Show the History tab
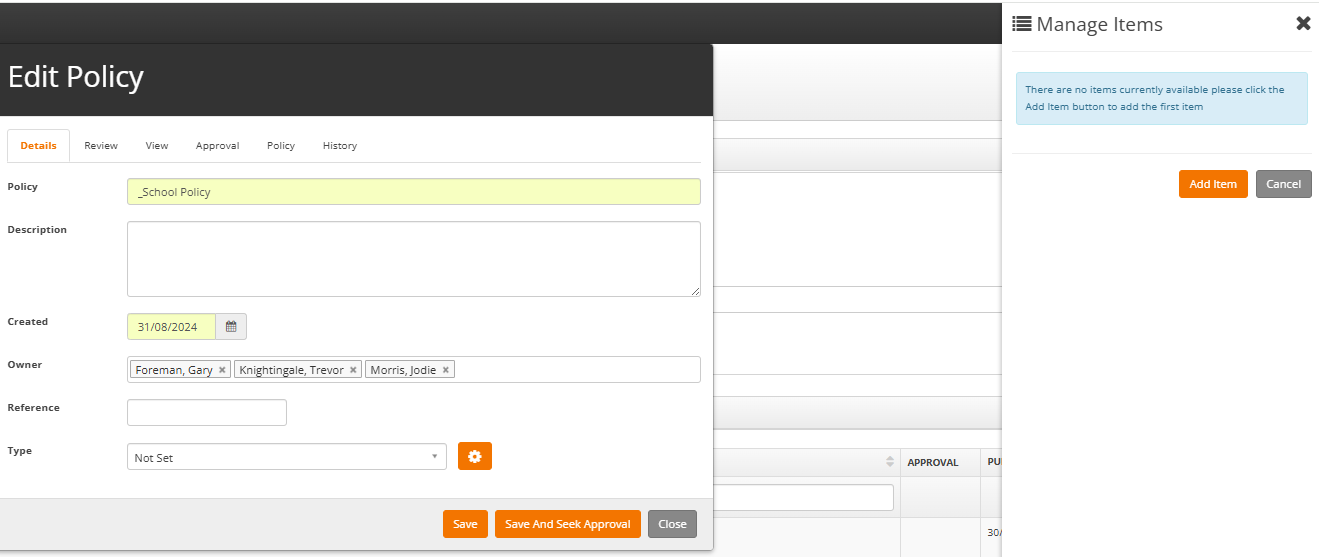 click(x=339, y=146)
